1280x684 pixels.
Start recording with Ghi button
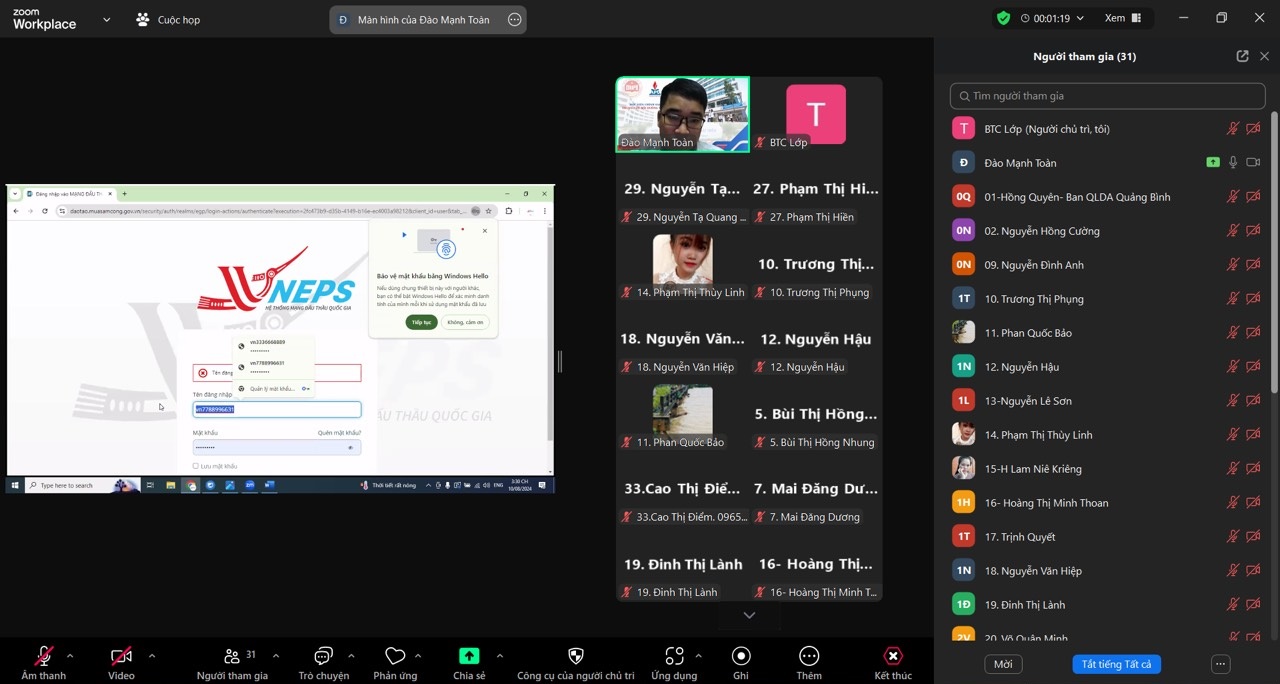pos(741,657)
